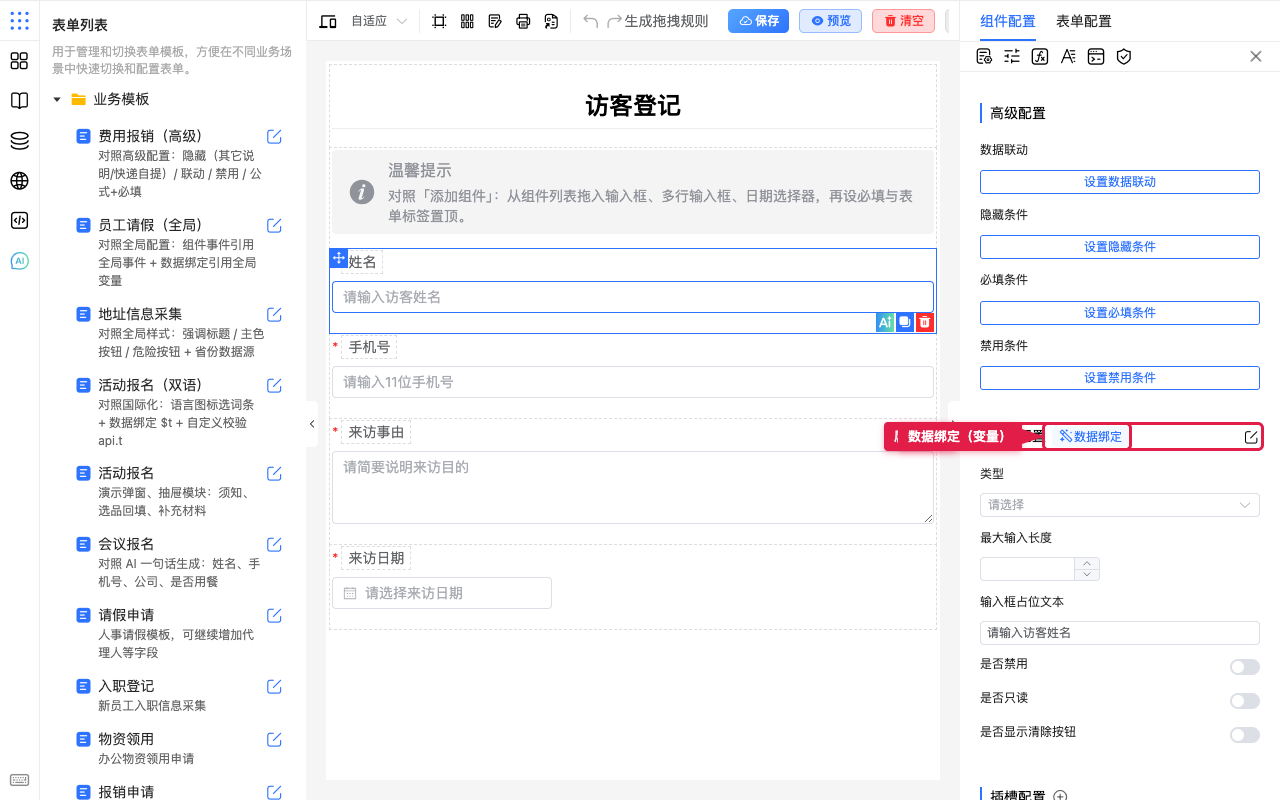Click the 设置隐藏条件 button

pyautogui.click(x=1120, y=247)
